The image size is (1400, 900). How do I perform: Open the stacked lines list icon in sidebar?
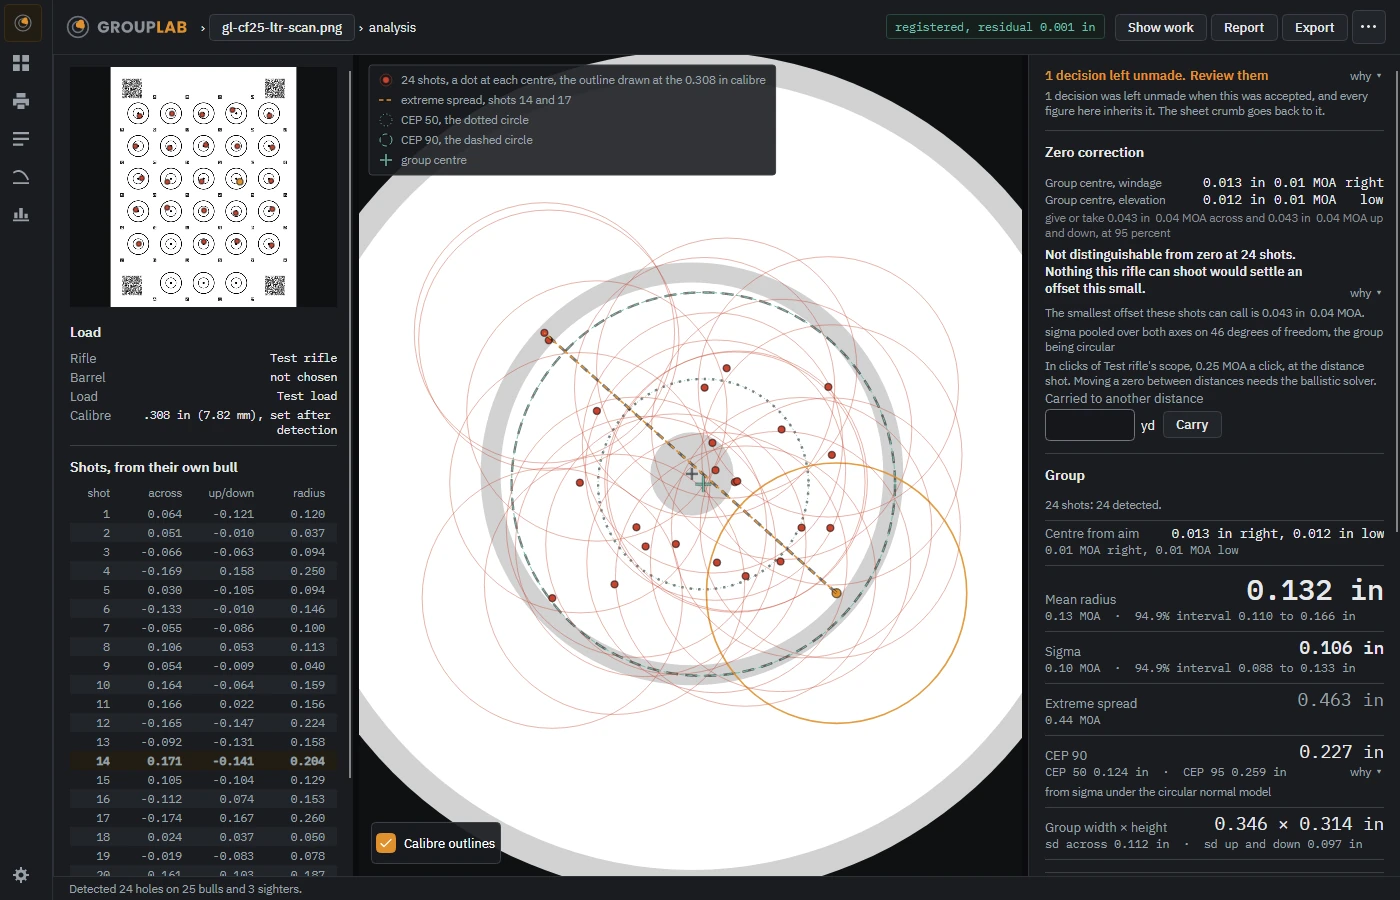click(x=21, y=139)
